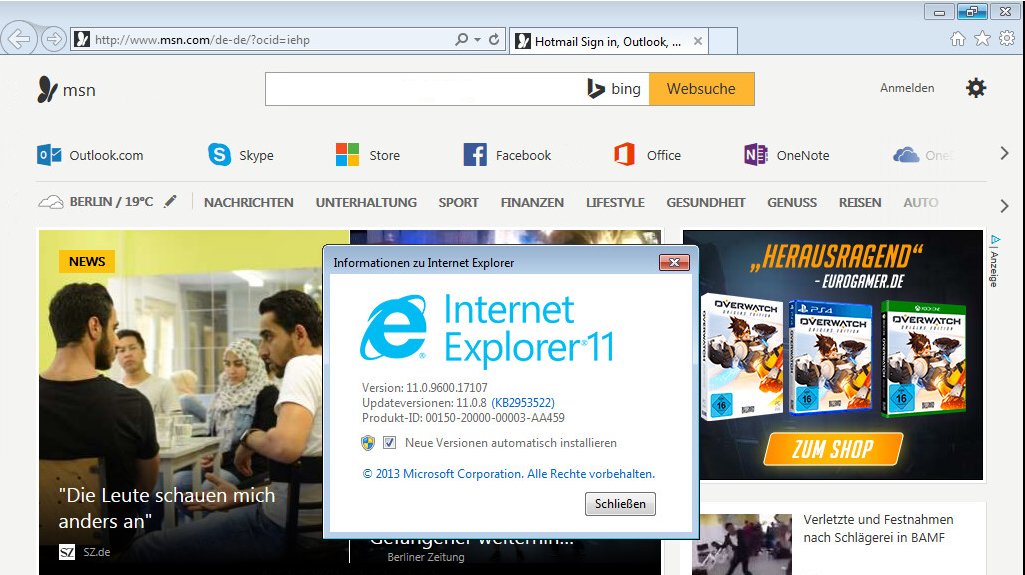
Task: Click the Microsoft Corporation copyright link
Action: (x=509, y=474)
